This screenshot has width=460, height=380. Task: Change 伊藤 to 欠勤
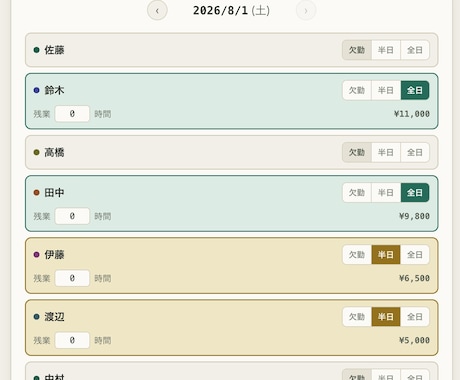pyautogui.click(x=357, y=255)
